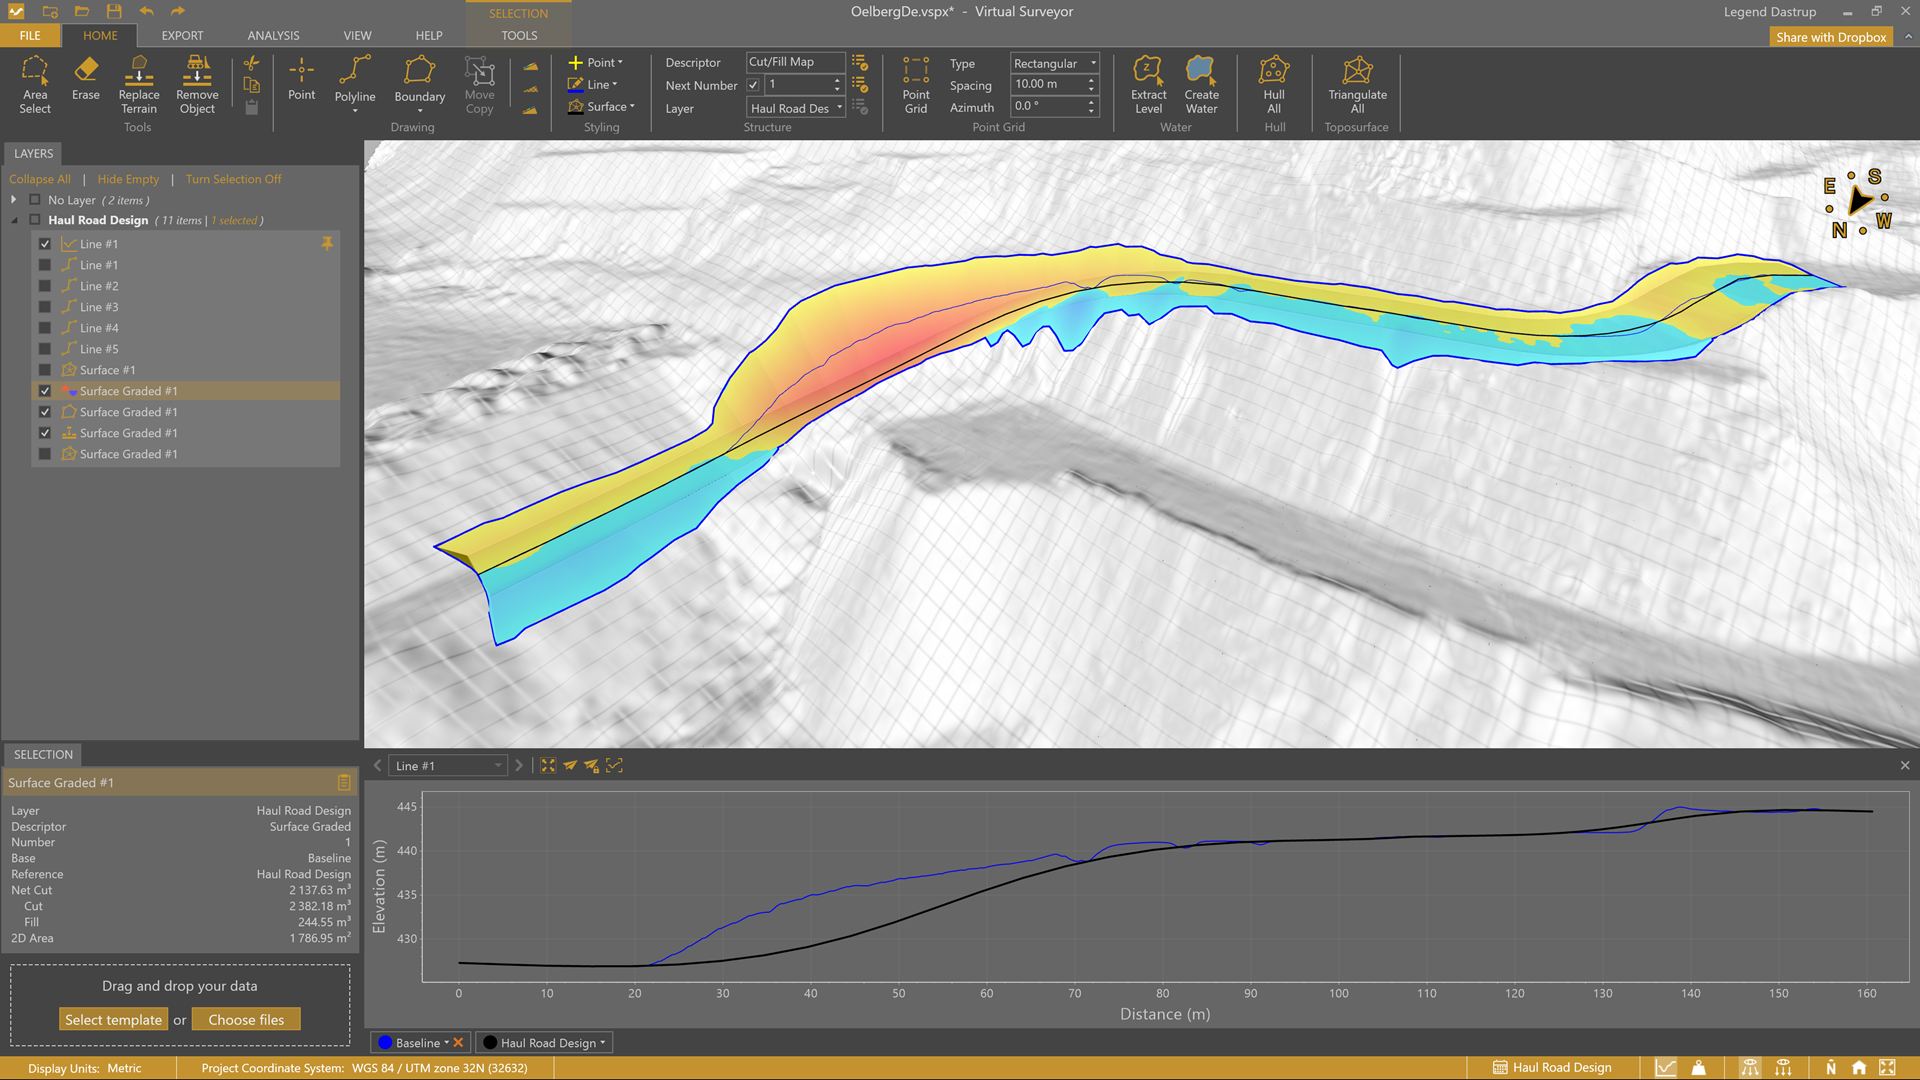Click the Choose files button

tap(246, 1020)
